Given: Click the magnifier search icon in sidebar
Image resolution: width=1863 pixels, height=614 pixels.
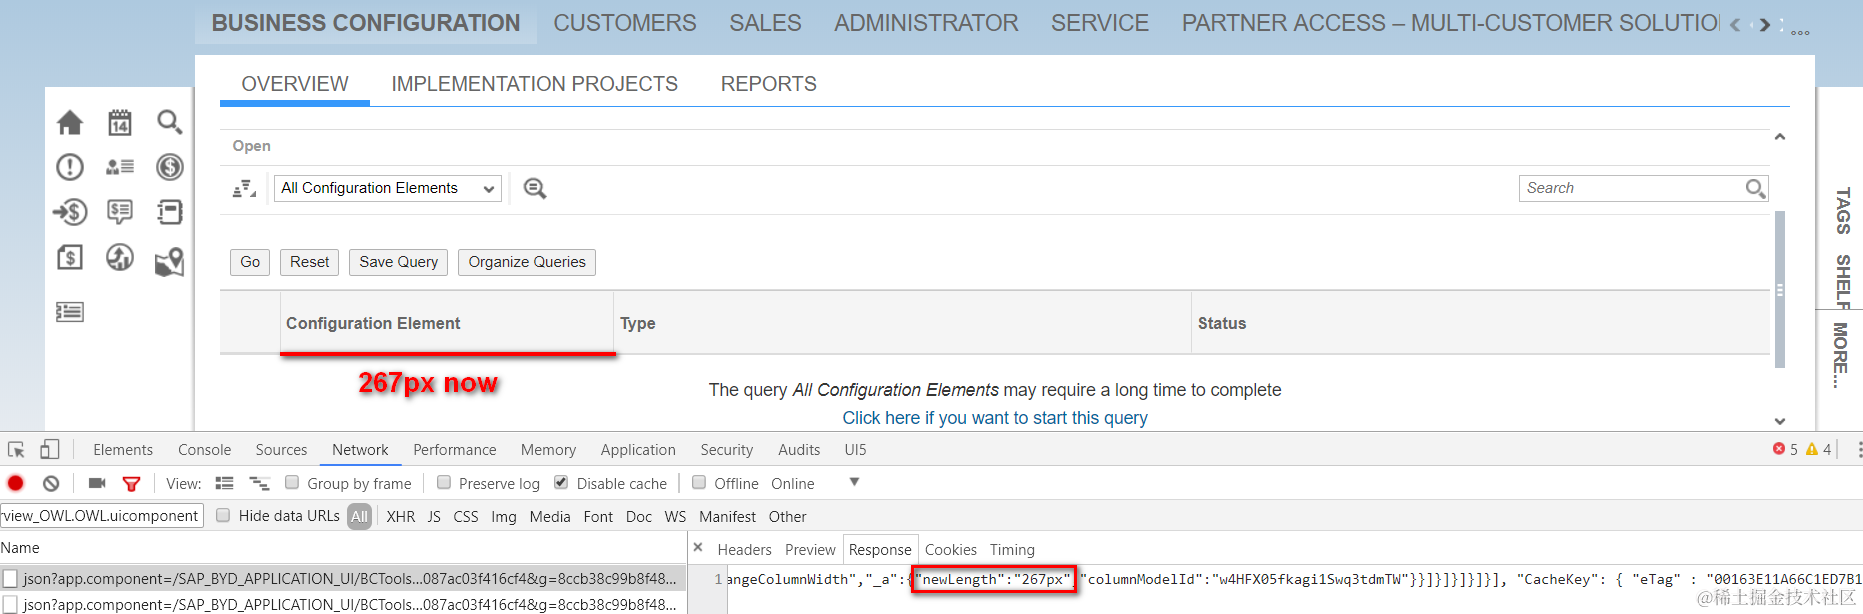Looking at the screenshot, I should point(169,122).
